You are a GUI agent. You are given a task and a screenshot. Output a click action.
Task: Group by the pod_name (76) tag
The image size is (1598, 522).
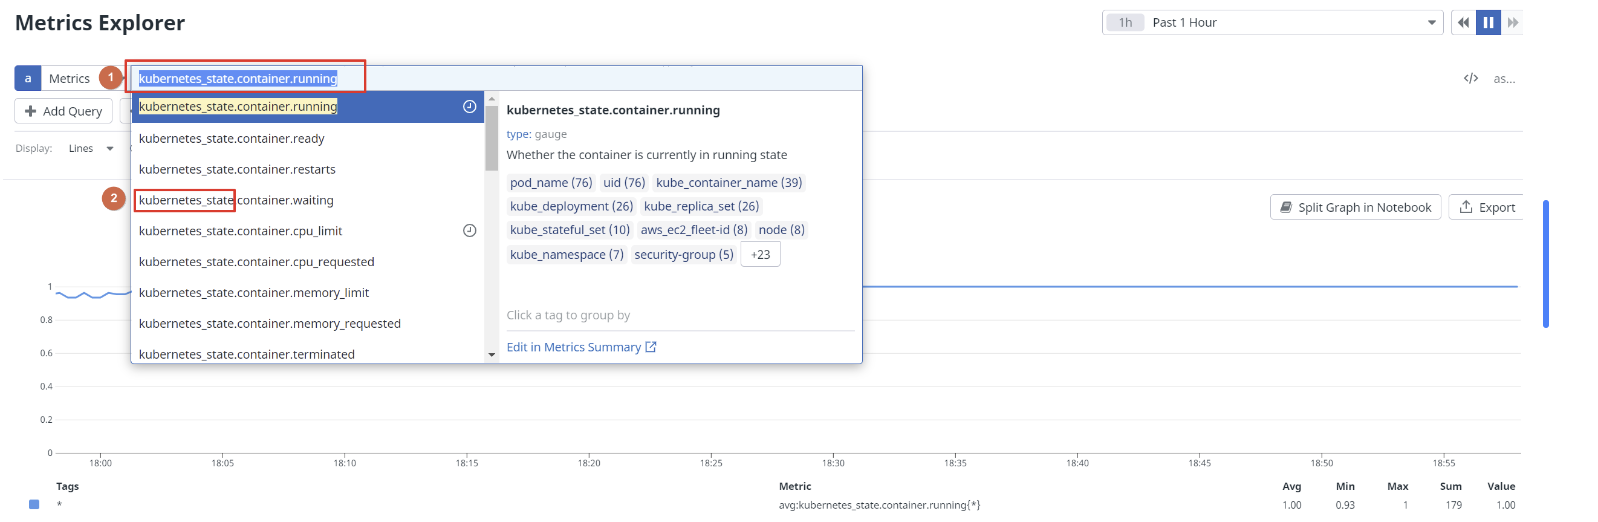551,183
